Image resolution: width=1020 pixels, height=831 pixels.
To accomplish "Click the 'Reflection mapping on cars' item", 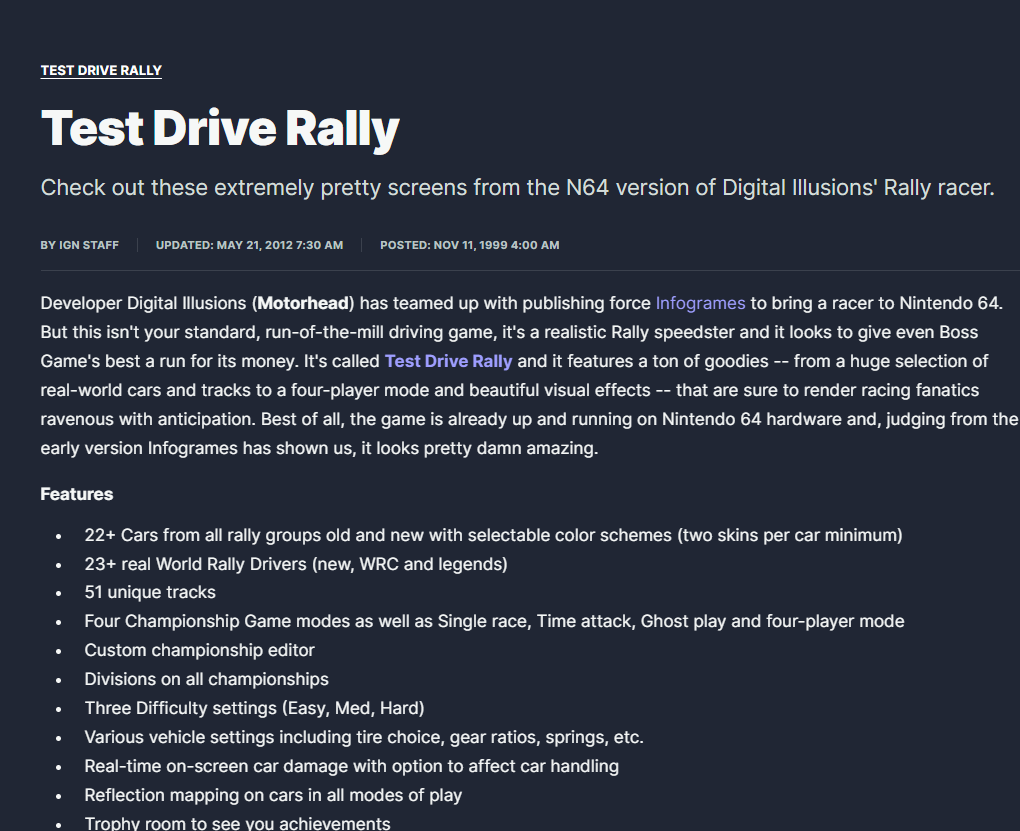I will click(x=273, y=795).
